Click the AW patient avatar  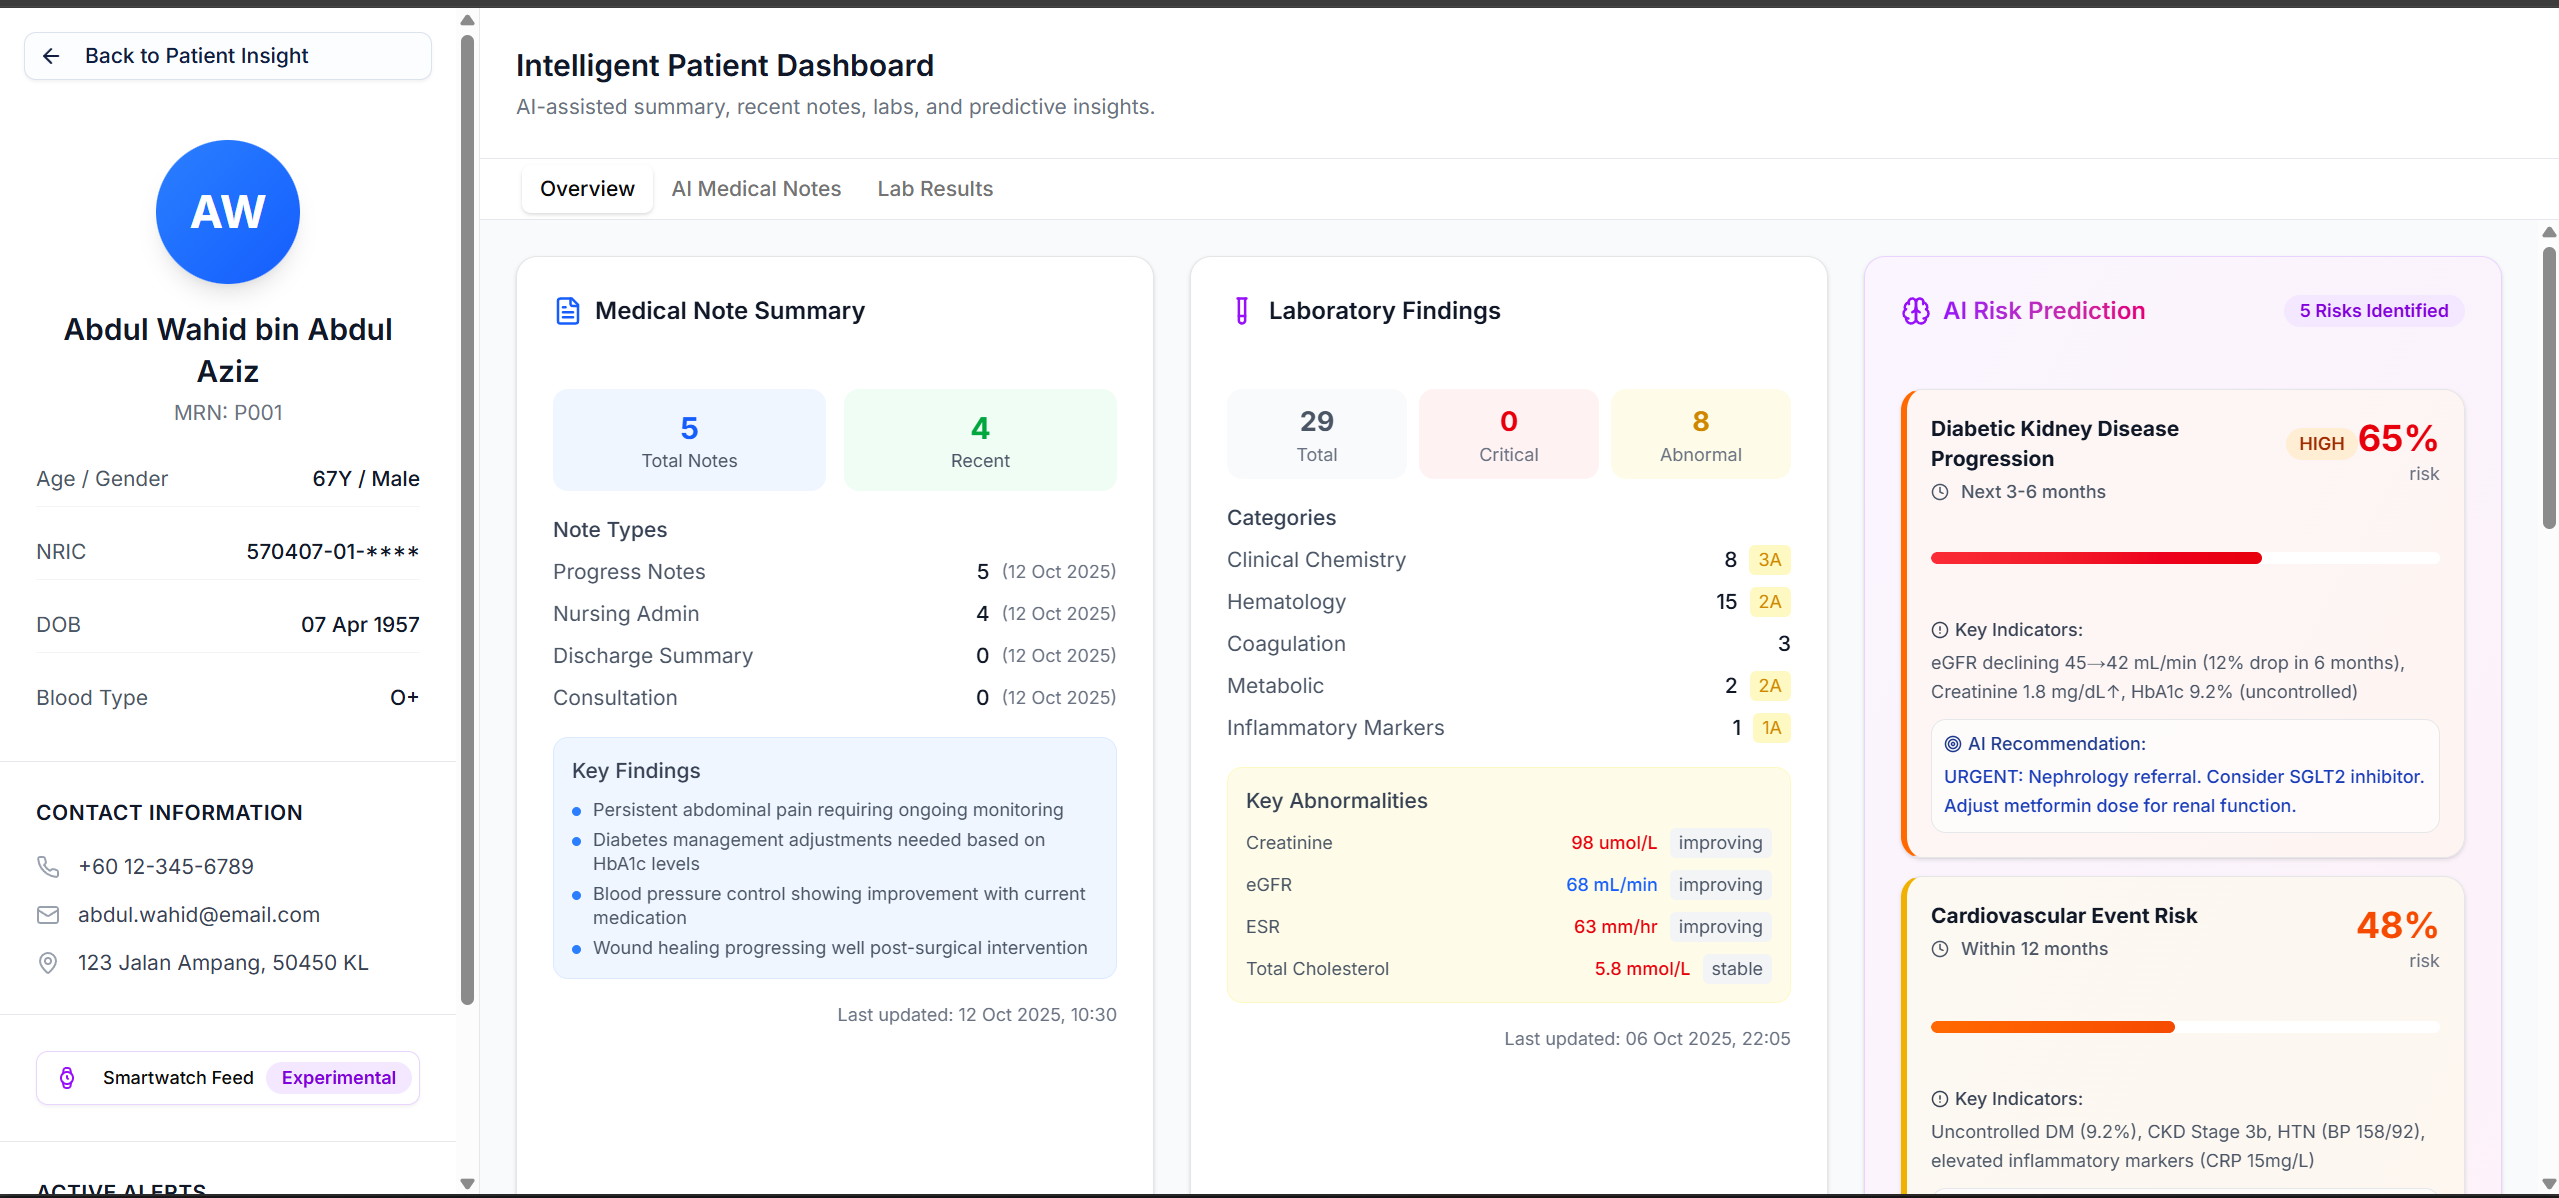pyautogui.click(x=228, y=212)
